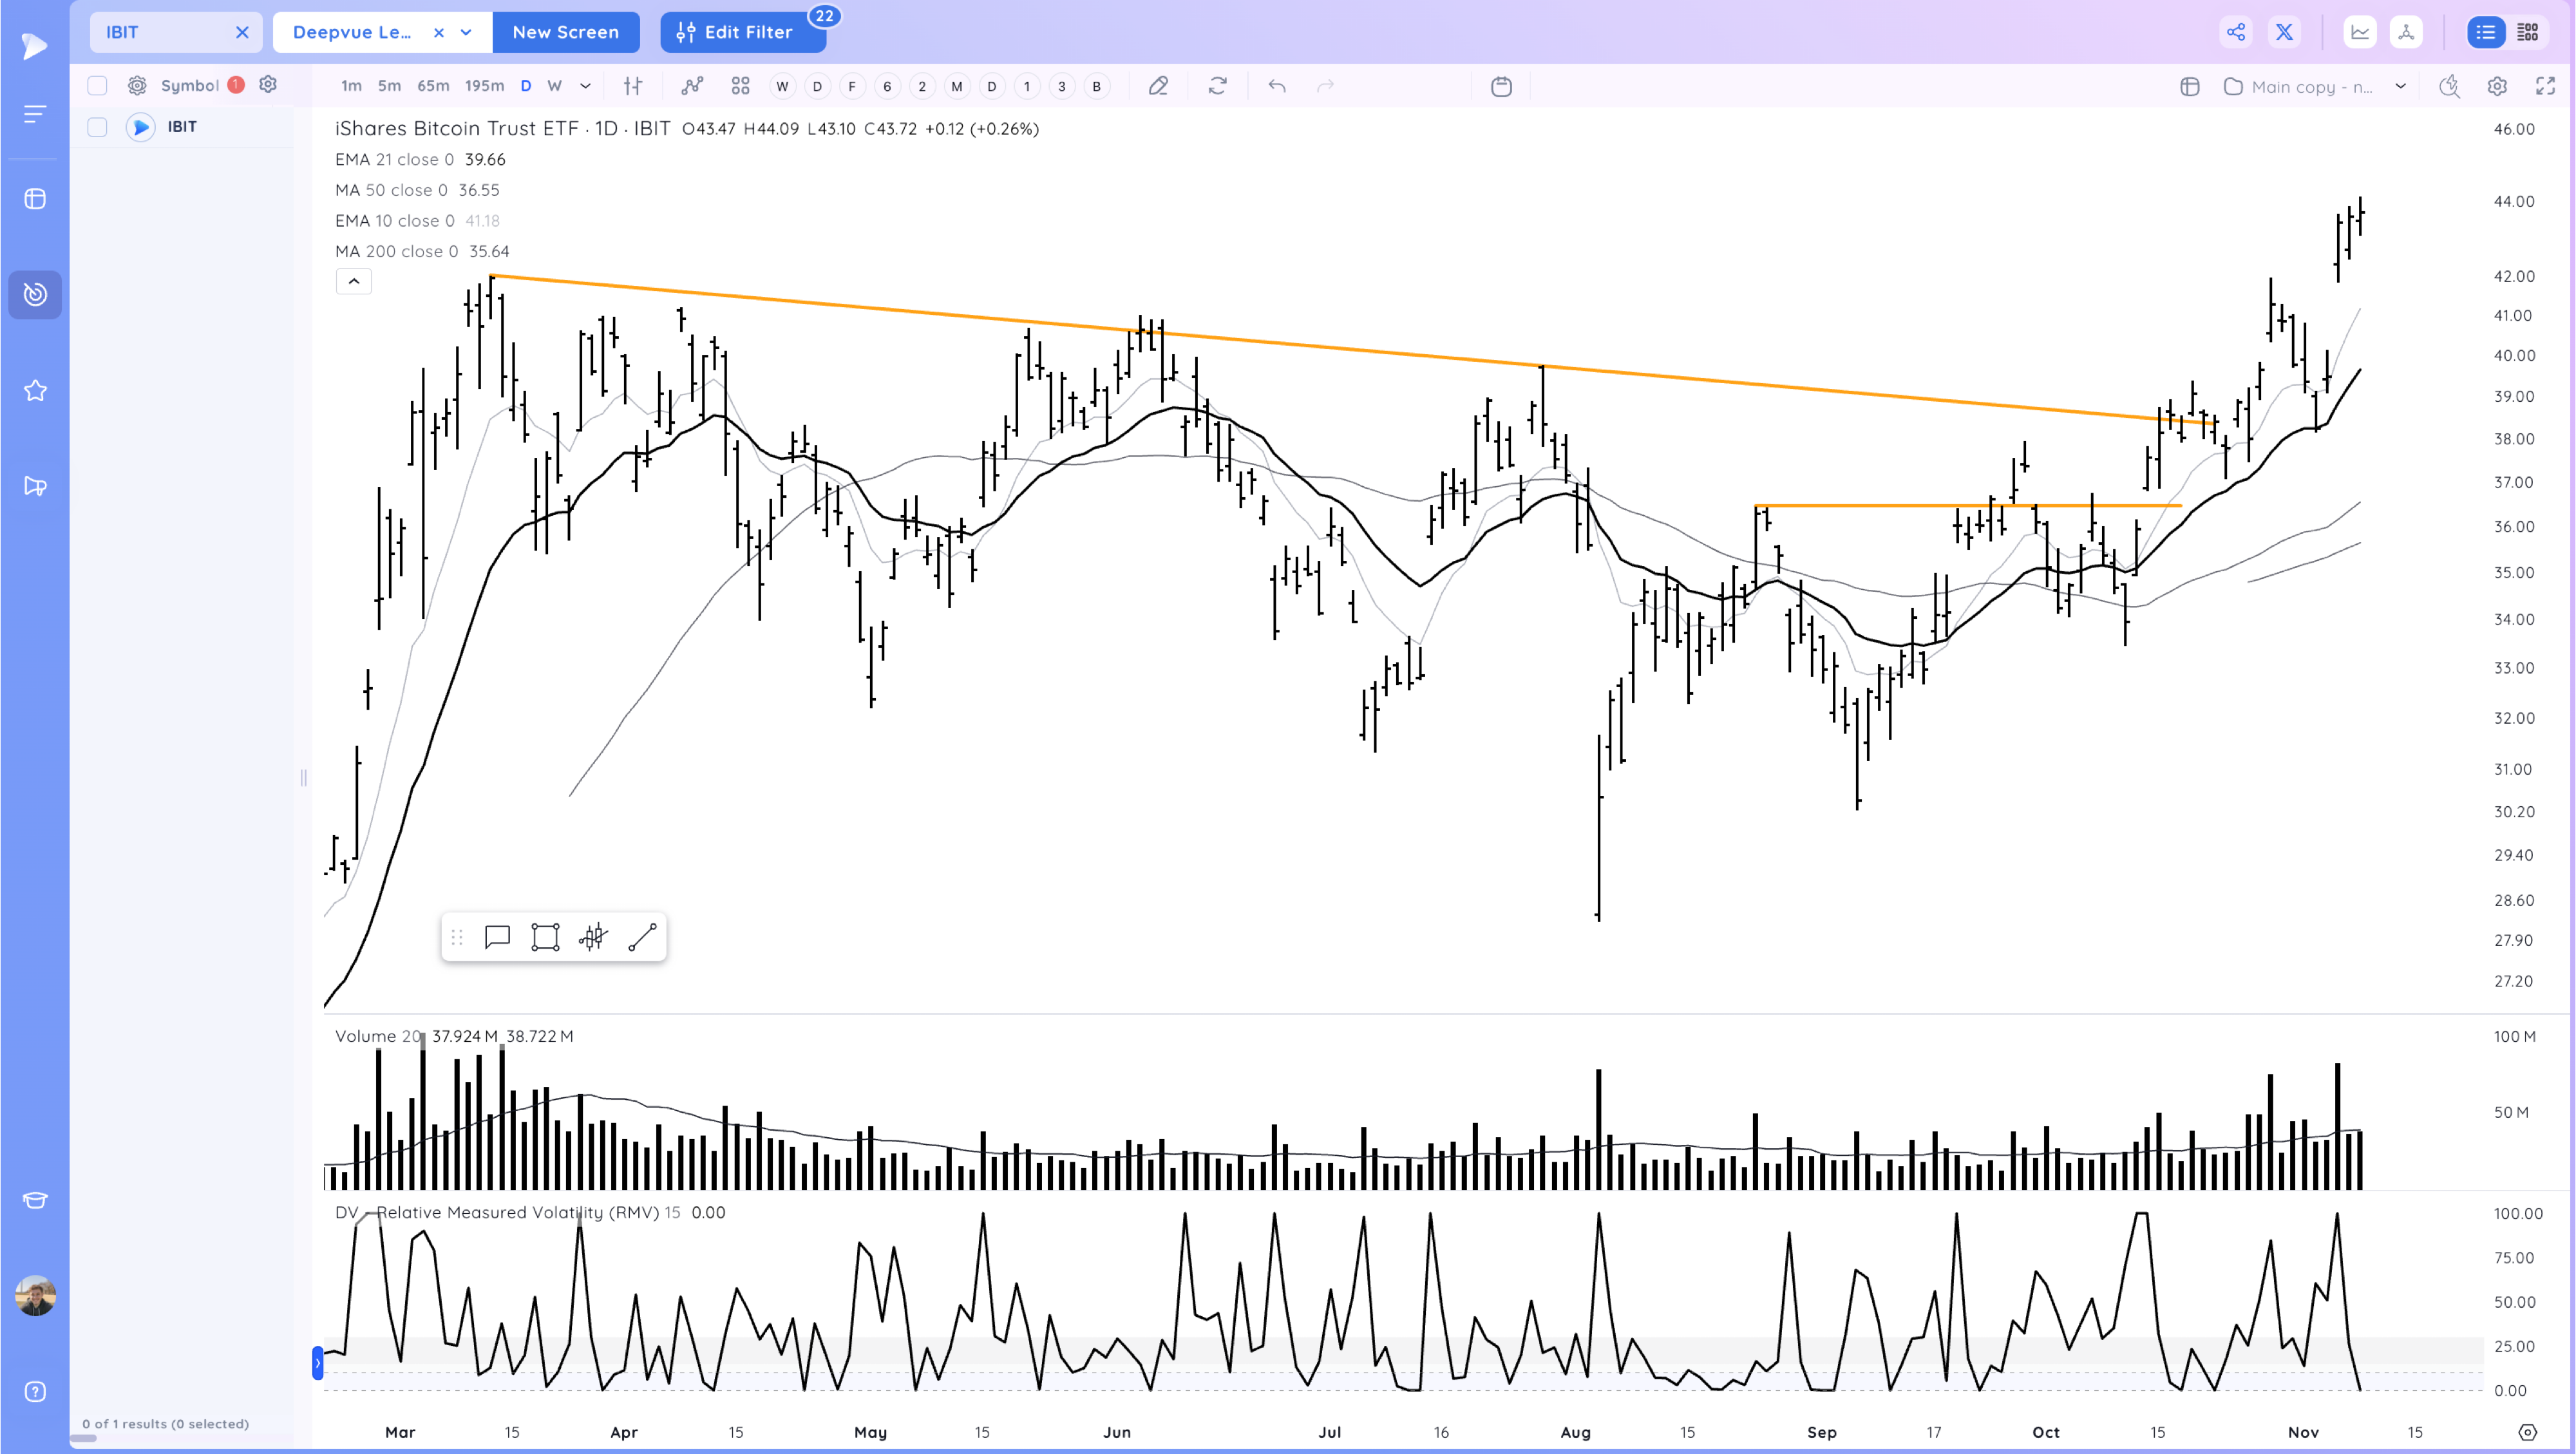Check the IBIT row checkbox
2576x1454 pixels.
pos(97,127)
